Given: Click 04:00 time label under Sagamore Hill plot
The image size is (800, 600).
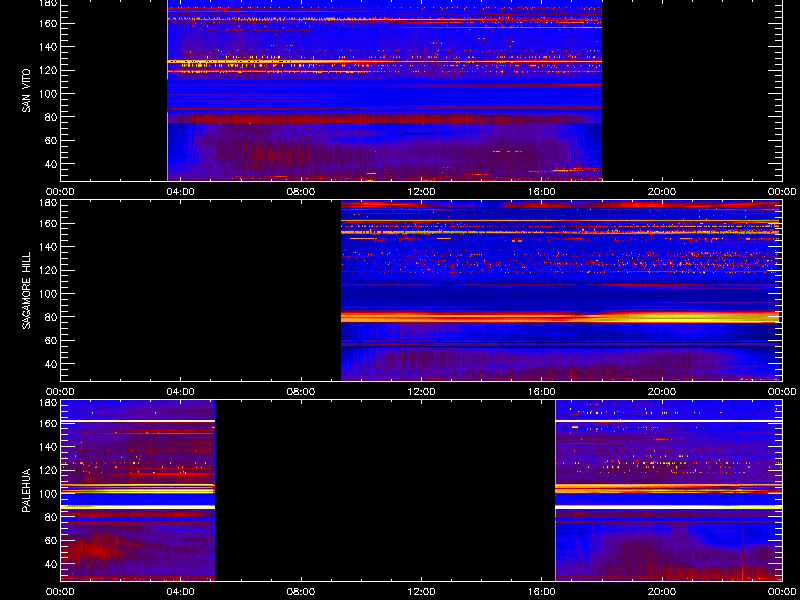Looking at the screenshot, I should 181,392.
